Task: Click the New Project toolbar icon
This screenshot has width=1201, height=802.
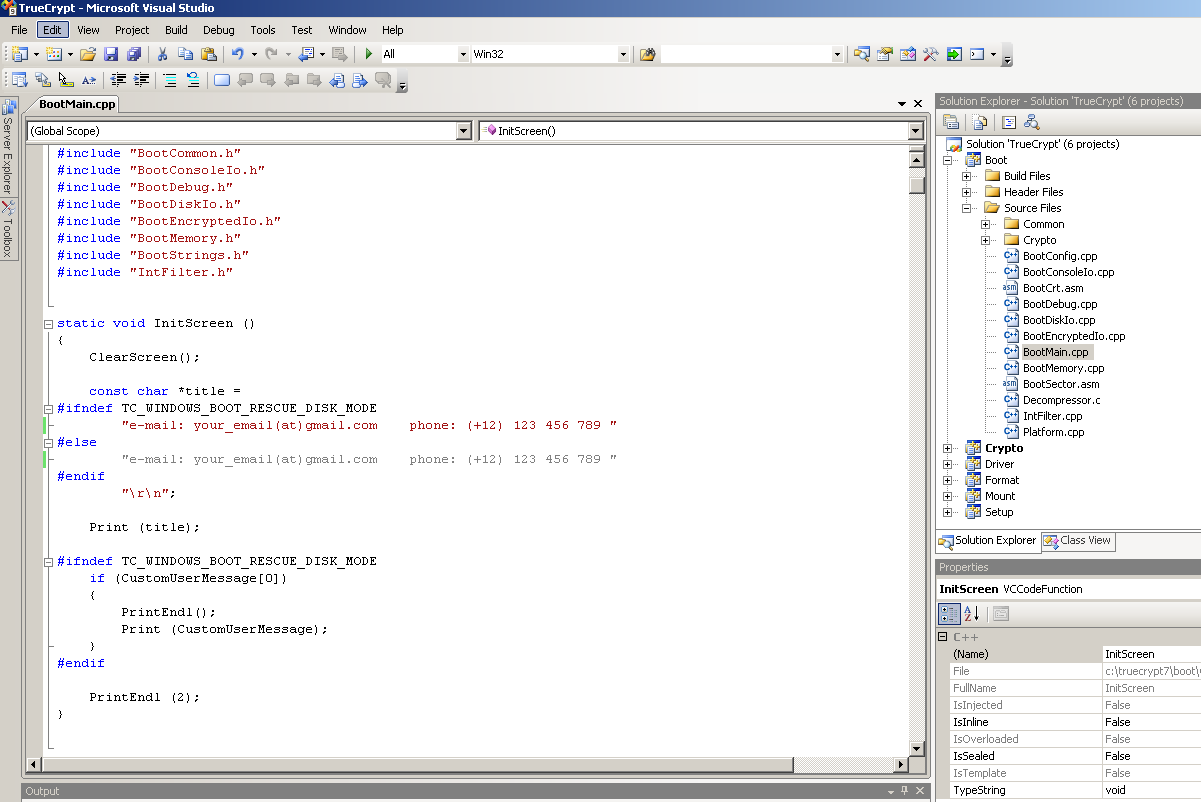Action: tap(19, 54)
